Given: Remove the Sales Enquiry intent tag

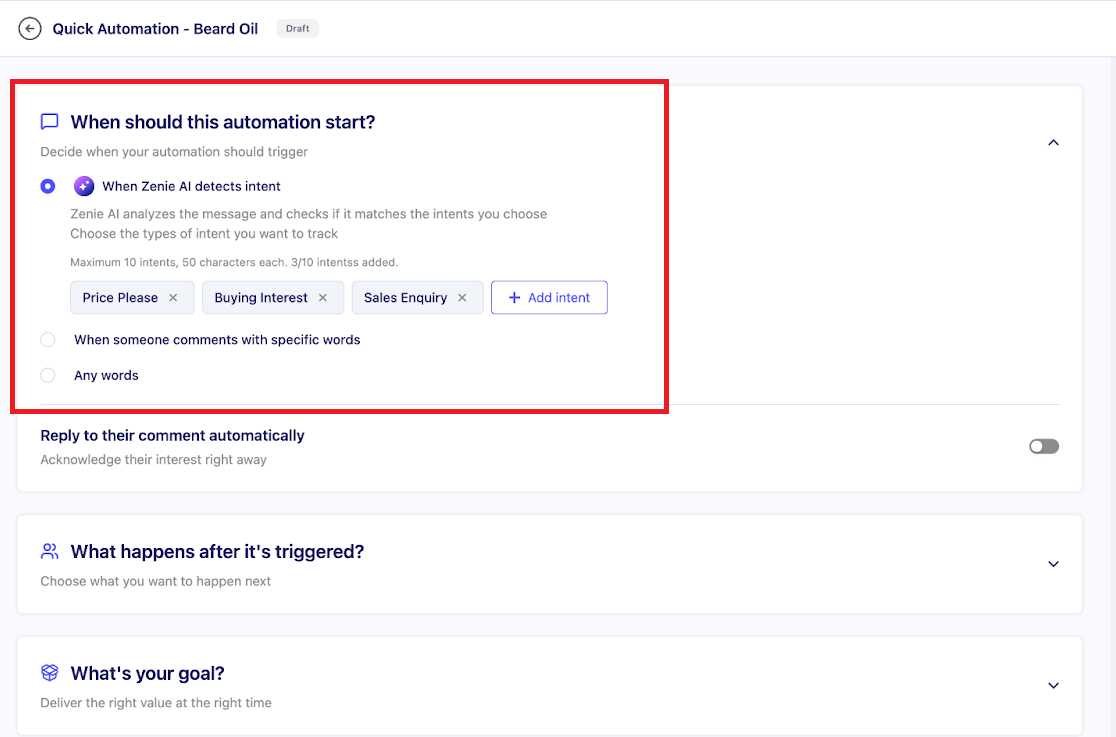Looking at the screenshot, I should 462,298.
